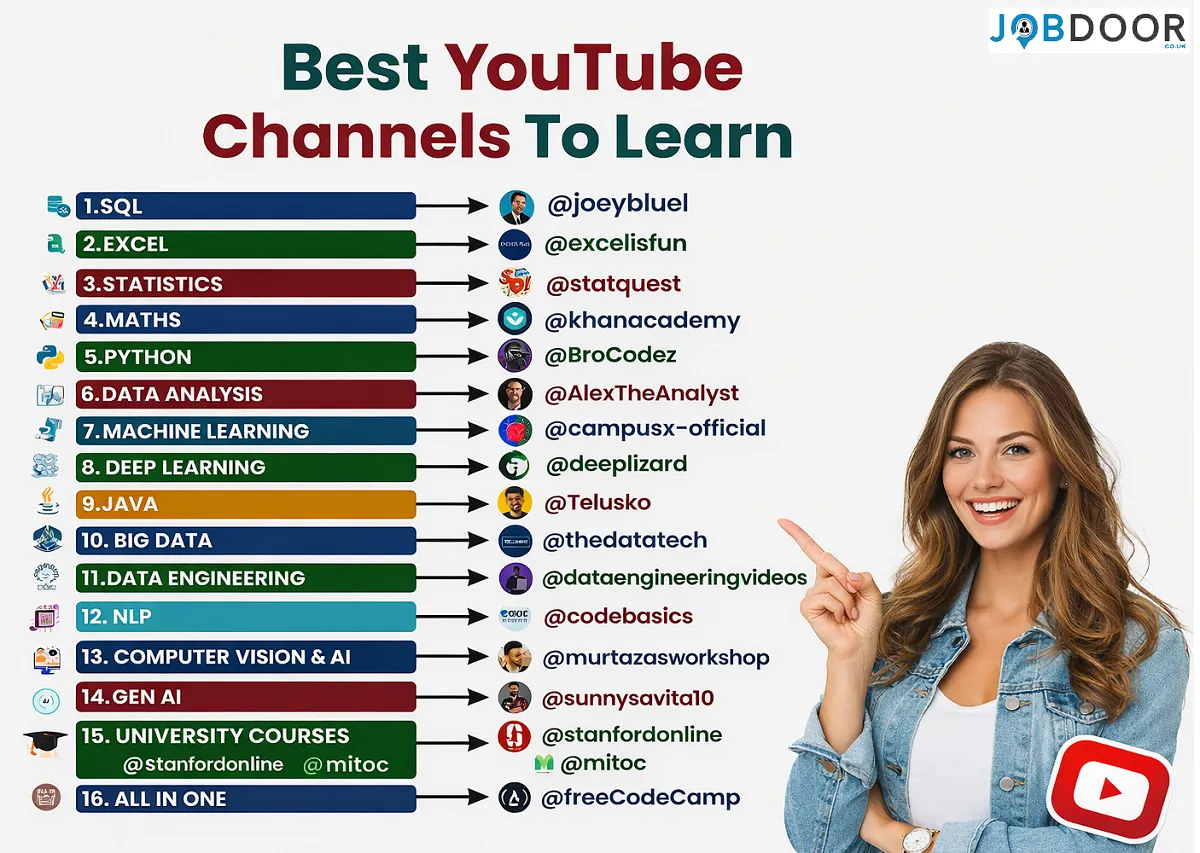Click the YouTube play button logo
Image resolution: width=1200 pixels, height=853 pixels.
coord(1113,789)
